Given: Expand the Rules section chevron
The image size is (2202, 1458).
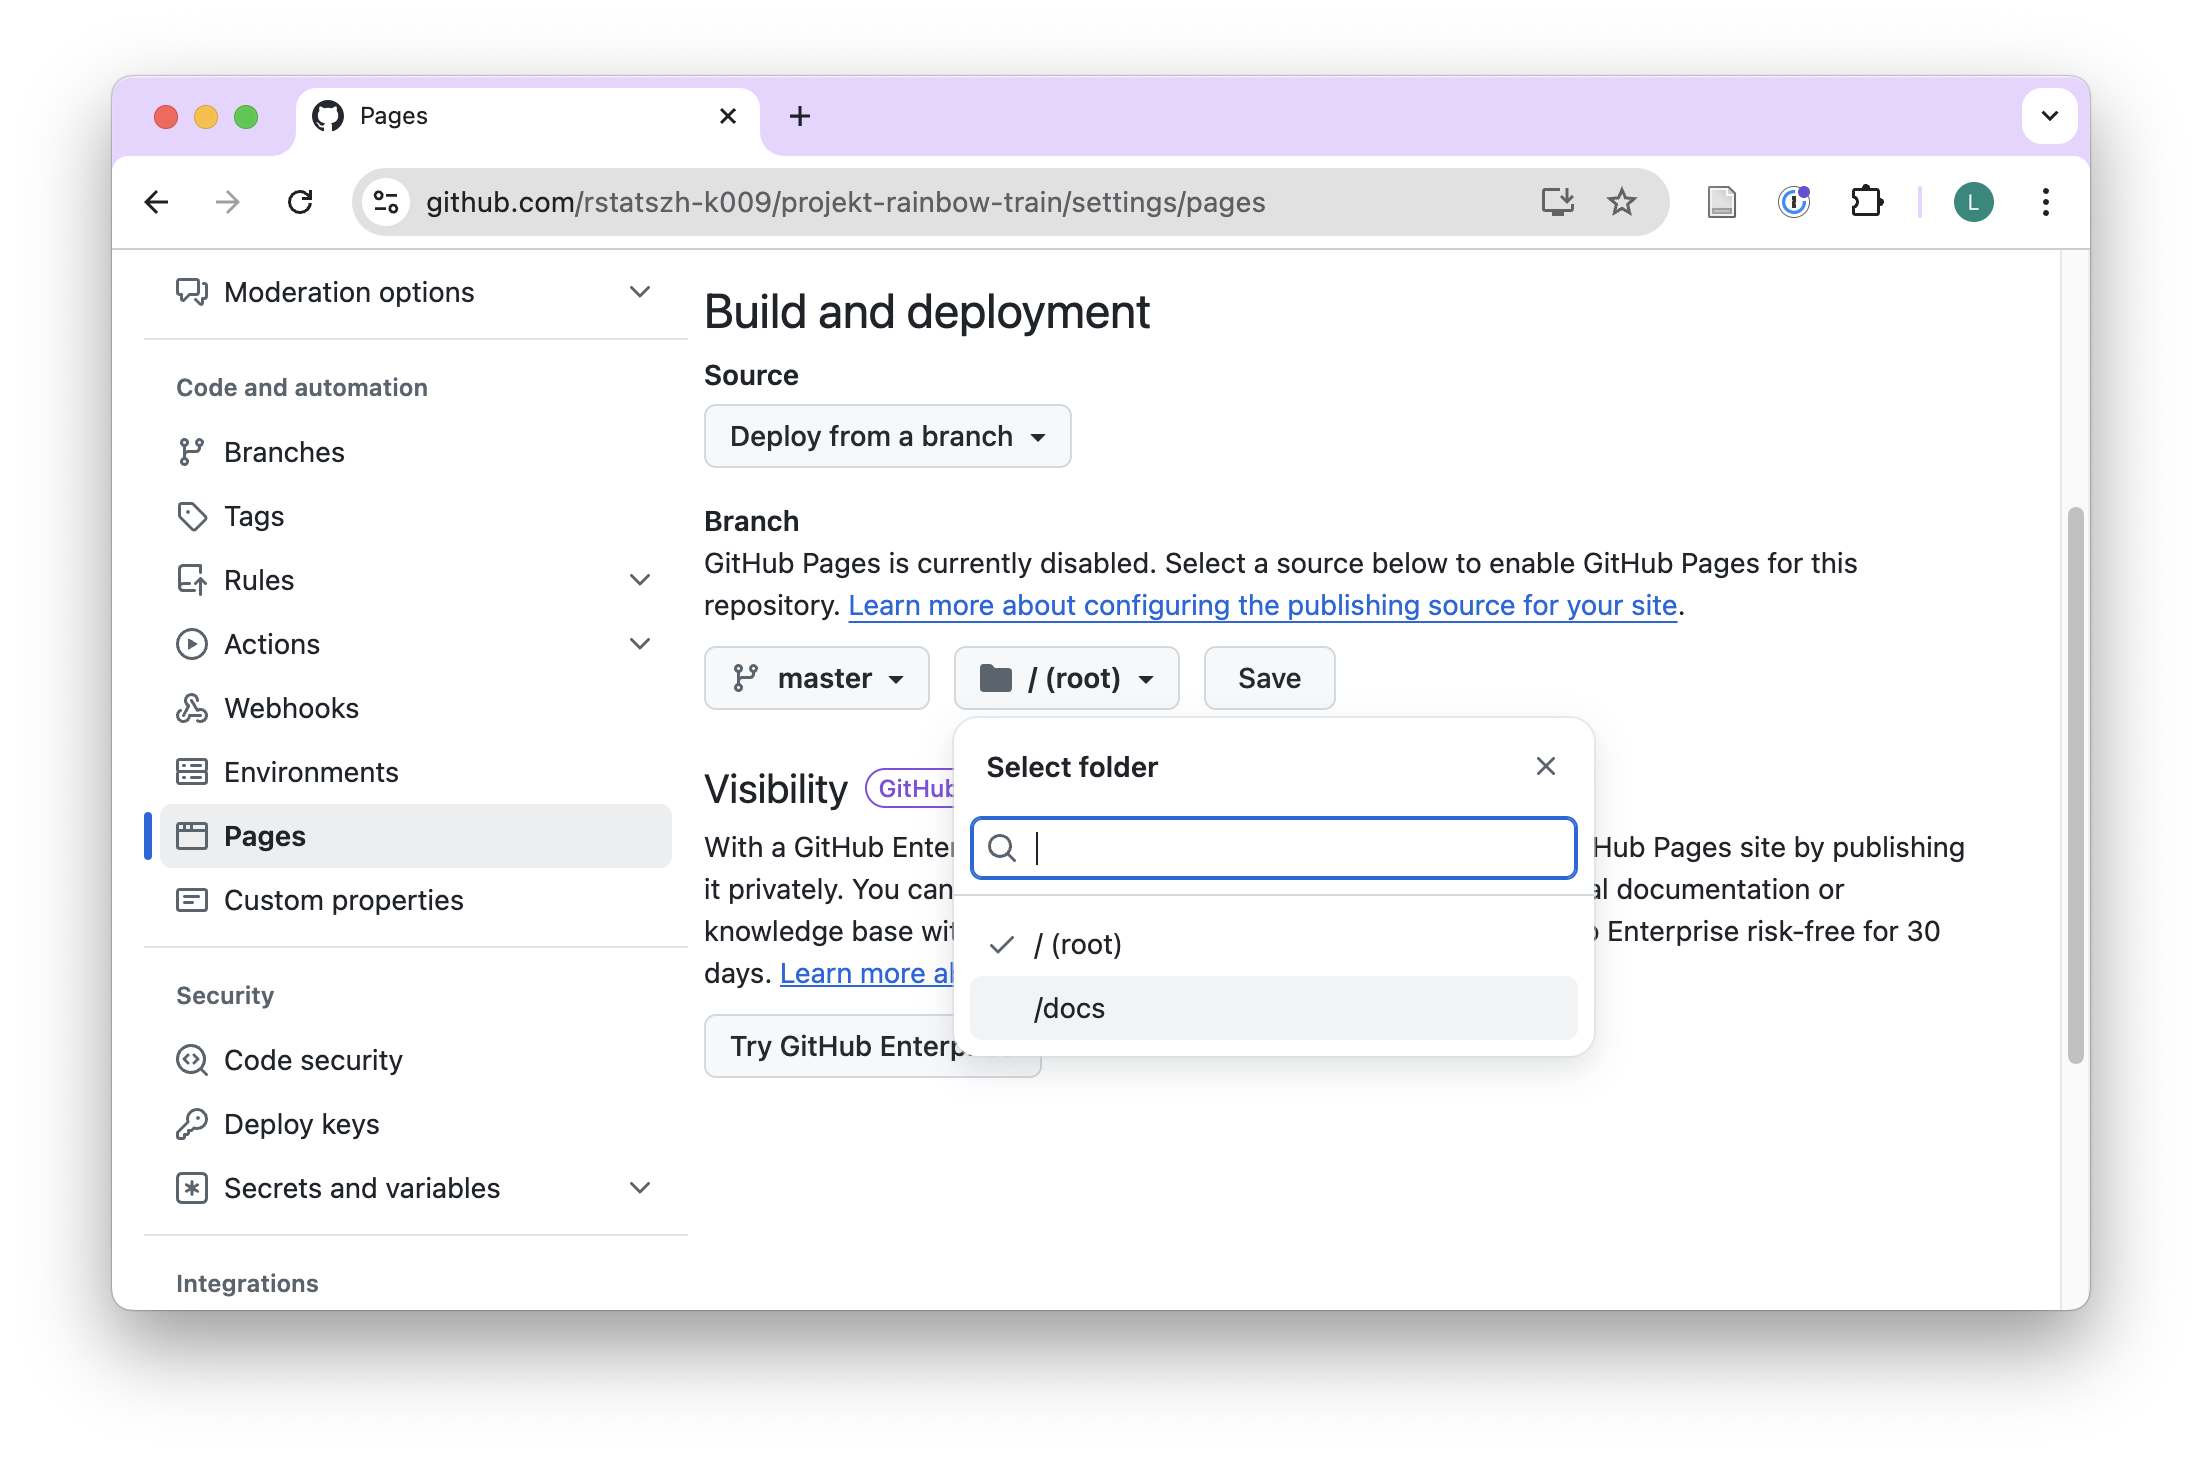Looking at the screenshot, I should pyautogui.click(x=640, y=580).
